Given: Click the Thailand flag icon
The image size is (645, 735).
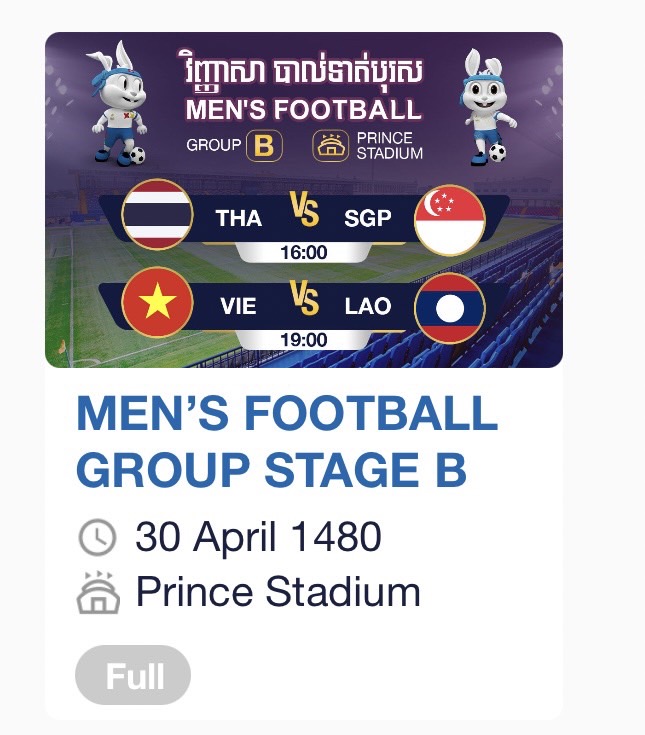Looking at the screenshot, I should pyautogui.click(x=157, y=214).
